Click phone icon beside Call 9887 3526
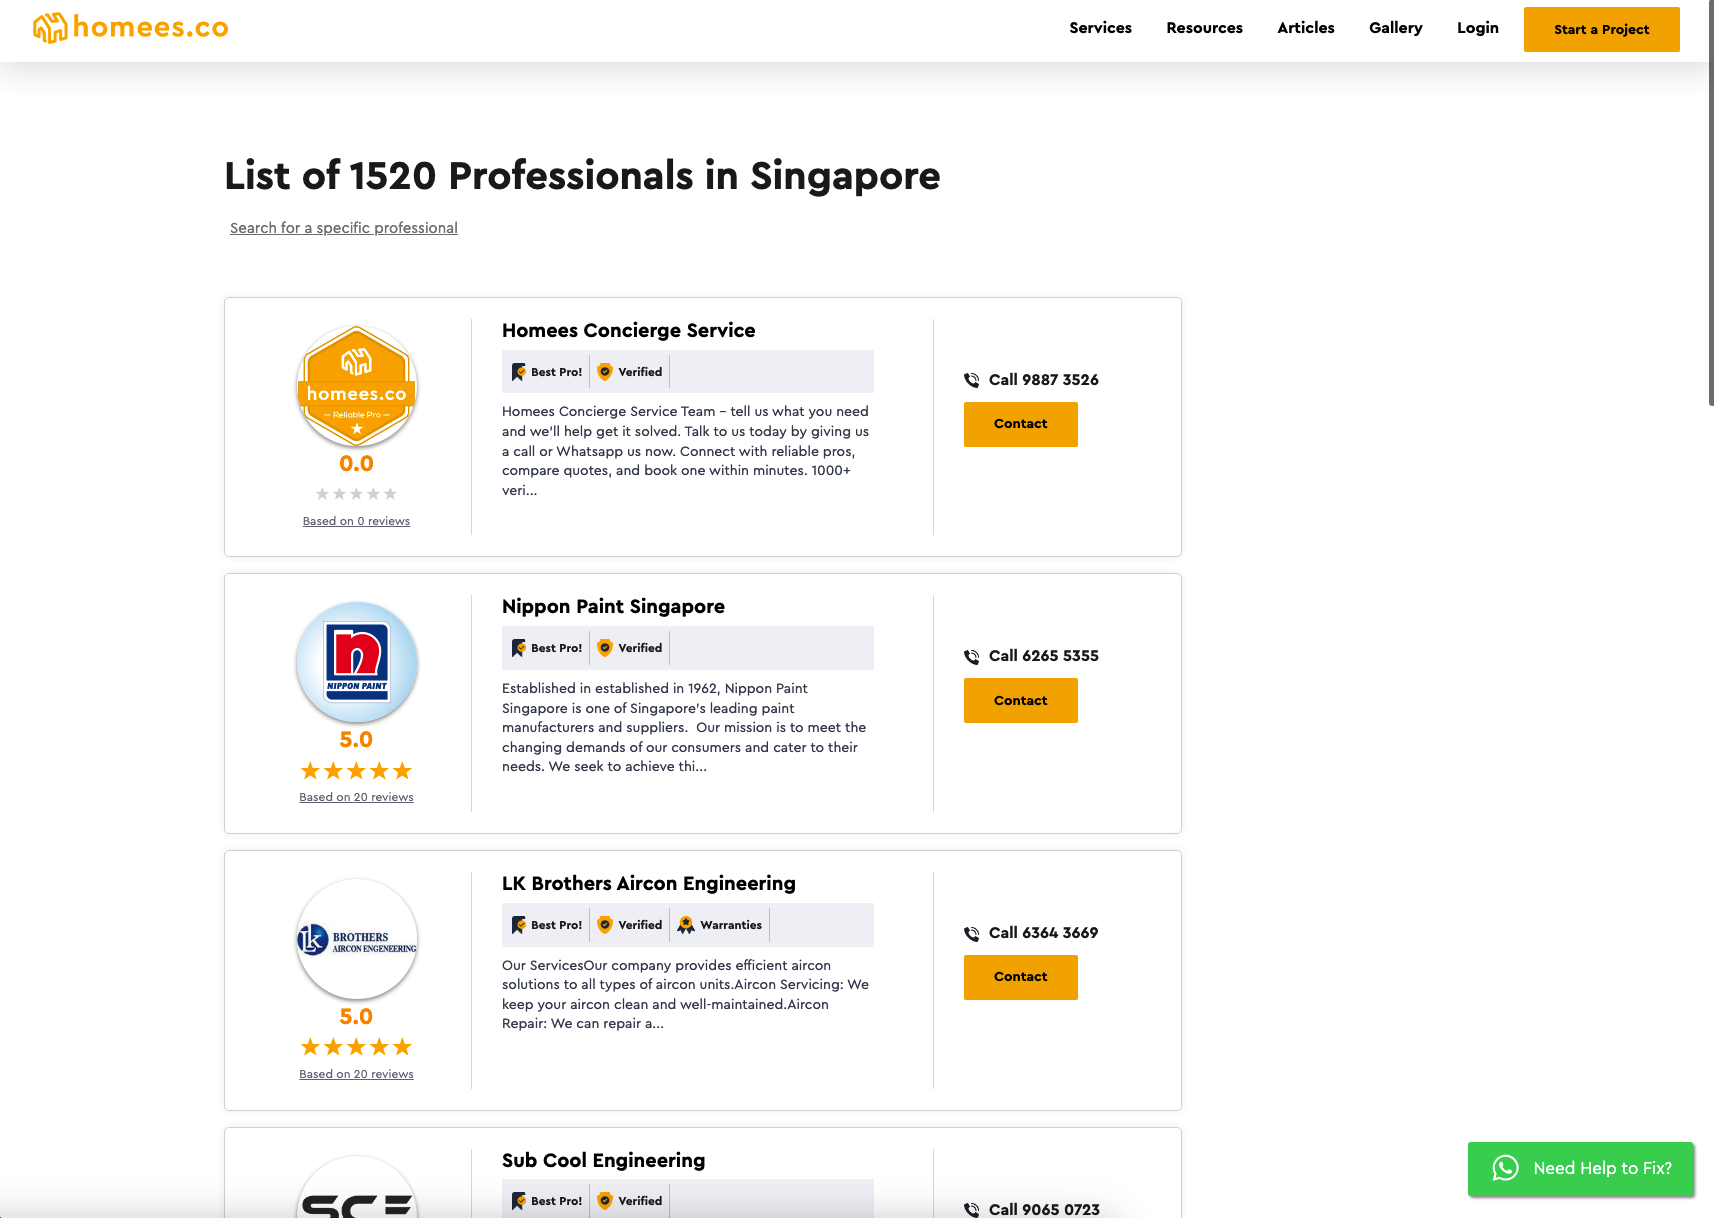Image resolution: width=1714 pixels, height=1218 pixels. click(x=971, y=380)
